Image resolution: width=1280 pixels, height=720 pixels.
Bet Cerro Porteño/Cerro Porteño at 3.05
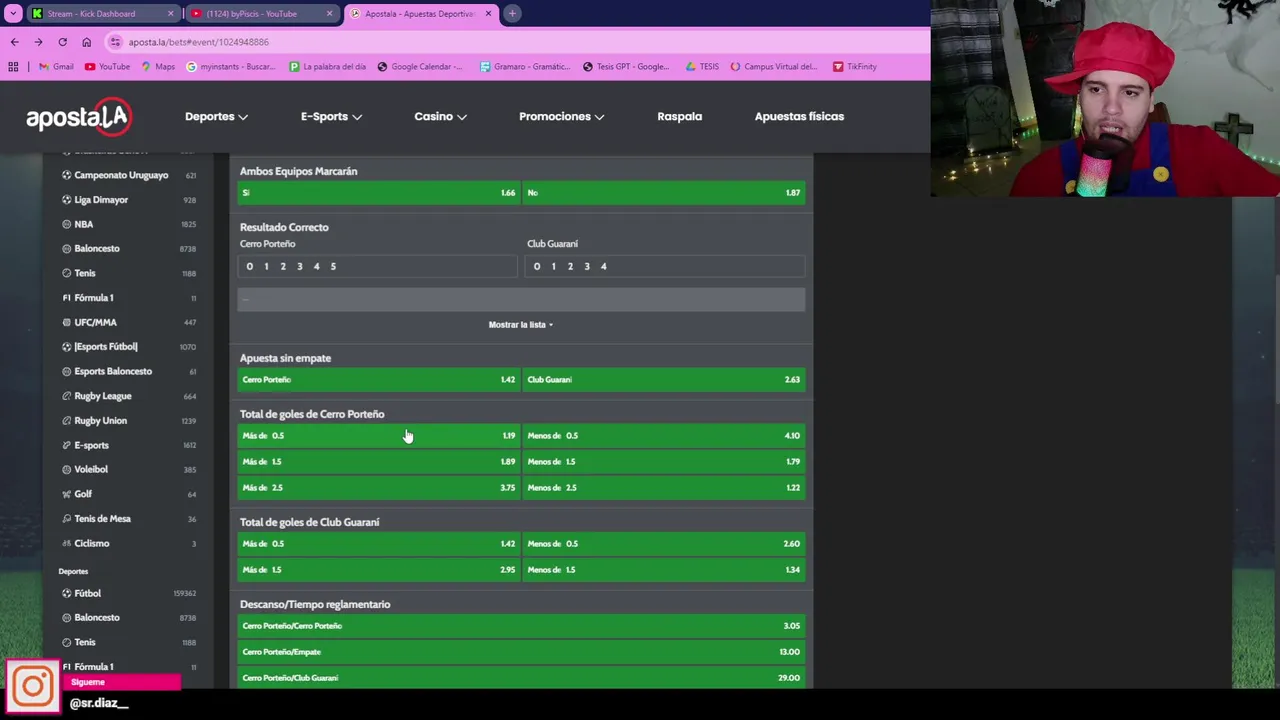521,626
